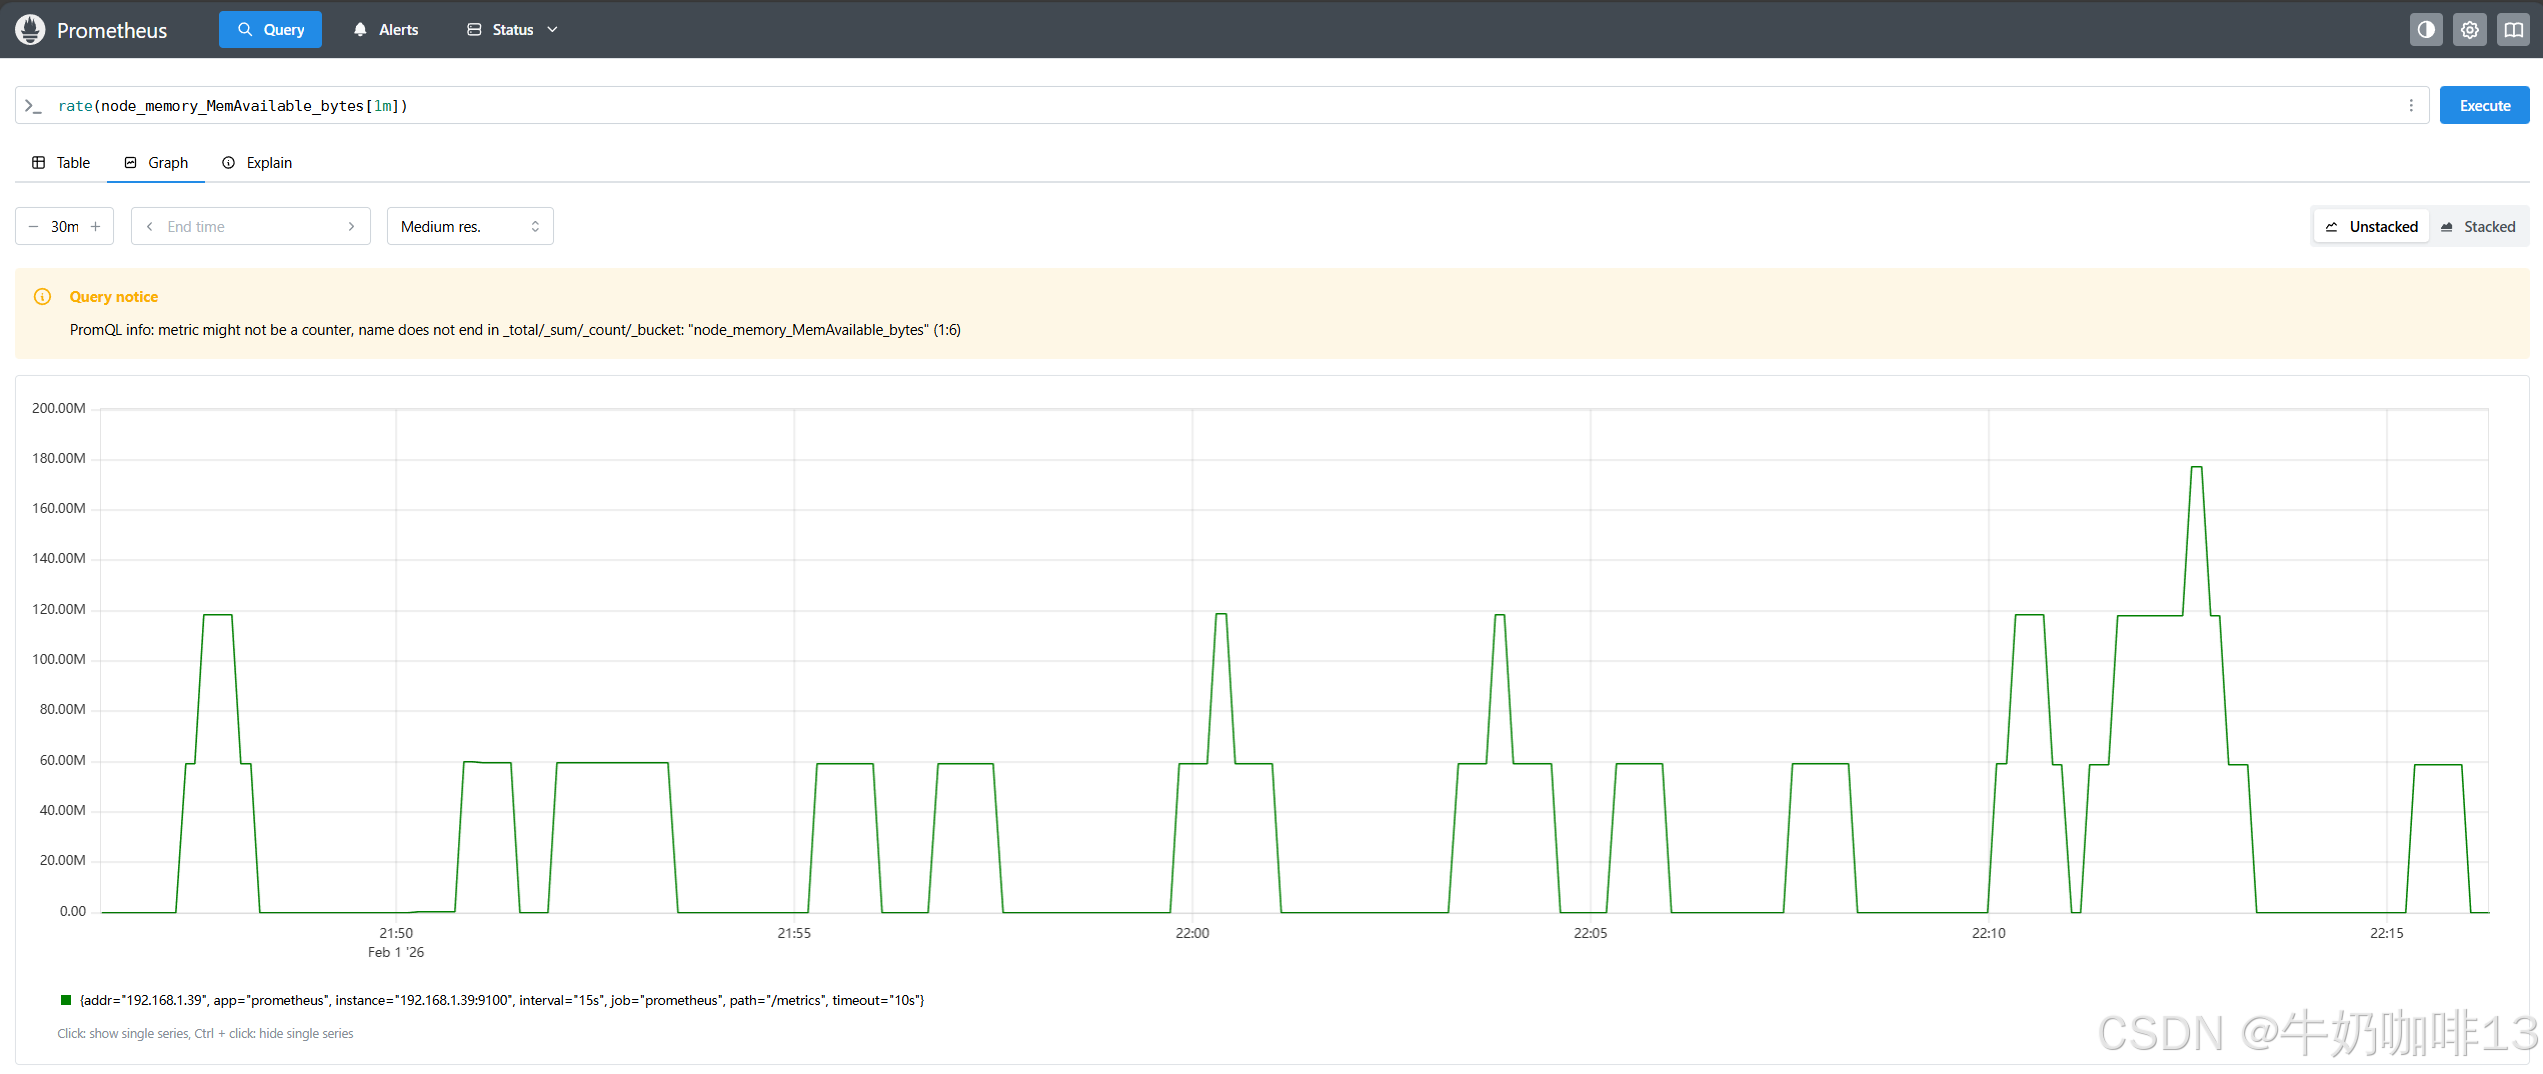Open settings via the gear icon
This screenshot has height=1074, width=2543.
point(2470,30)
